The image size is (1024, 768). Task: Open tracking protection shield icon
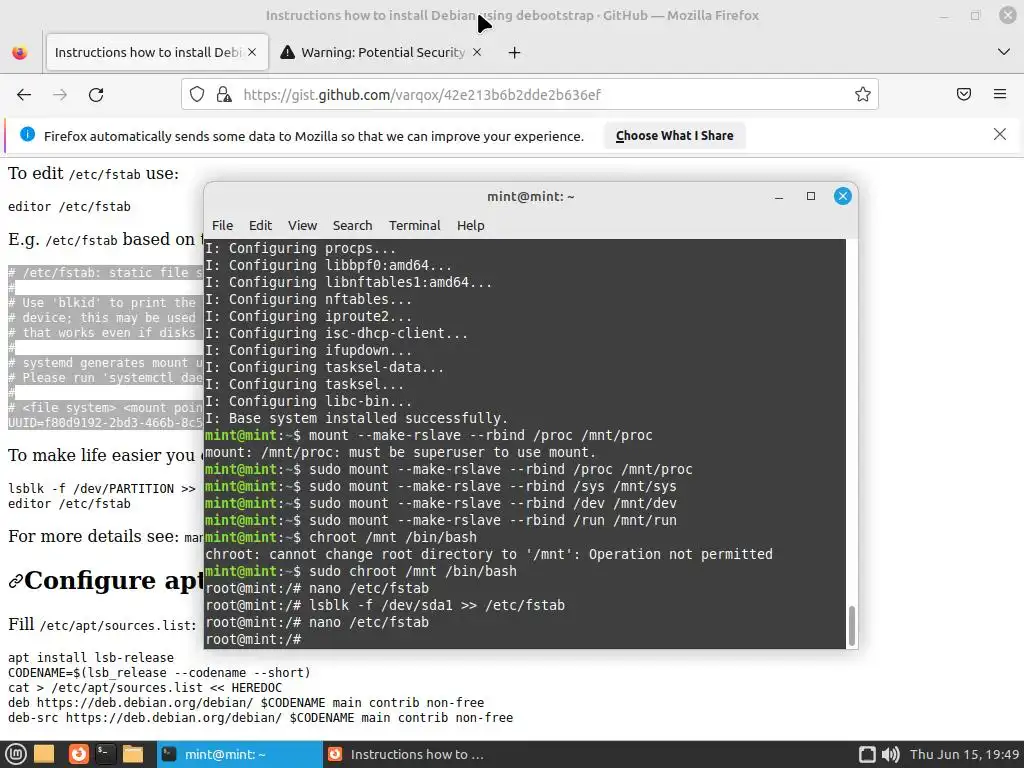(x=197, y=95)
